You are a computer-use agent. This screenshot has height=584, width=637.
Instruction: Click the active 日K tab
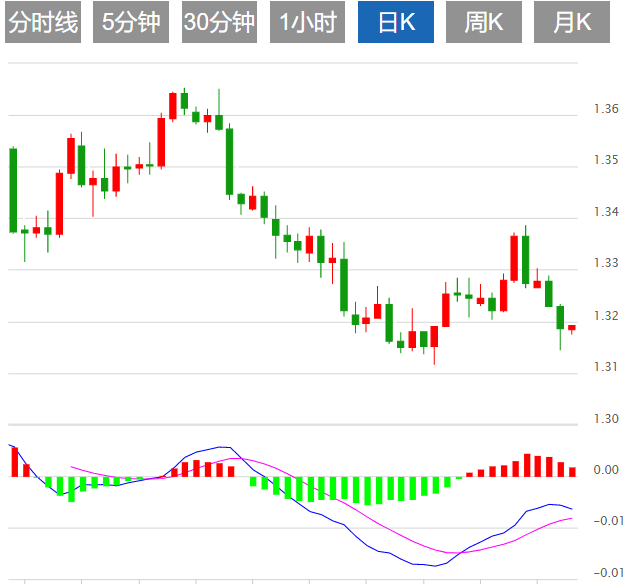click(x=396, y=22)
